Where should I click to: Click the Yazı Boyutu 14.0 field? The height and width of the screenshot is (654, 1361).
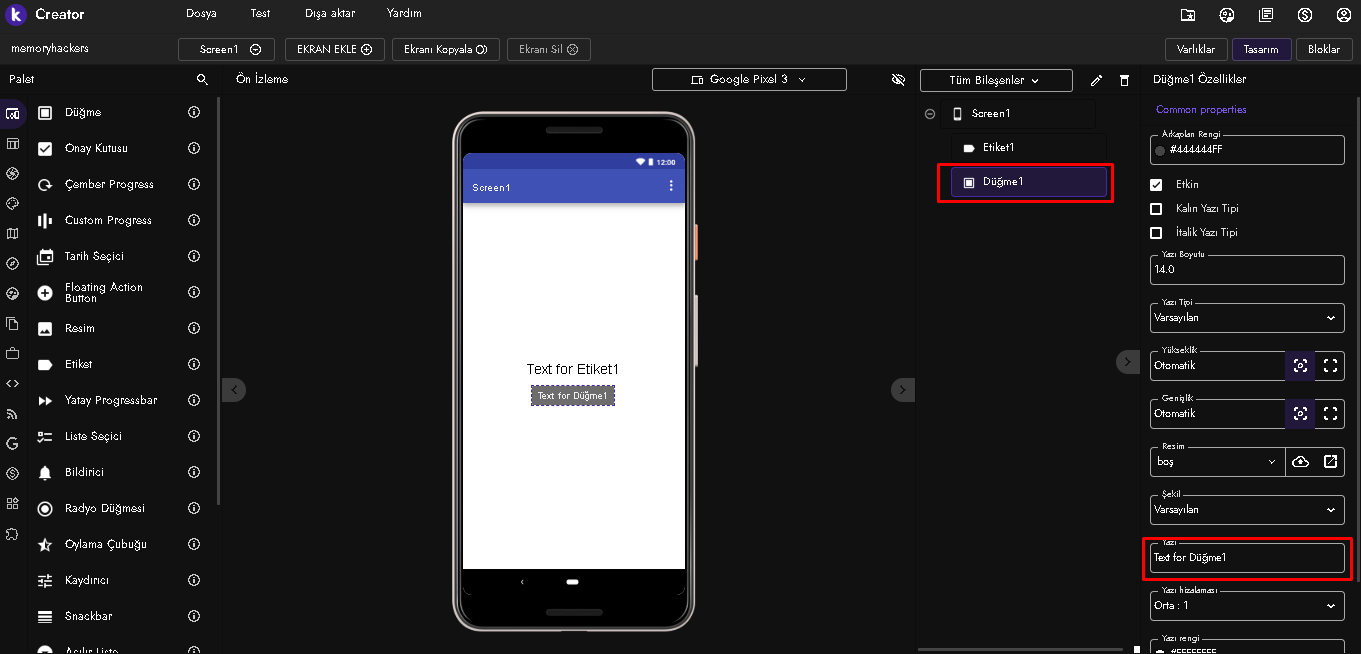click(1247, 270)
